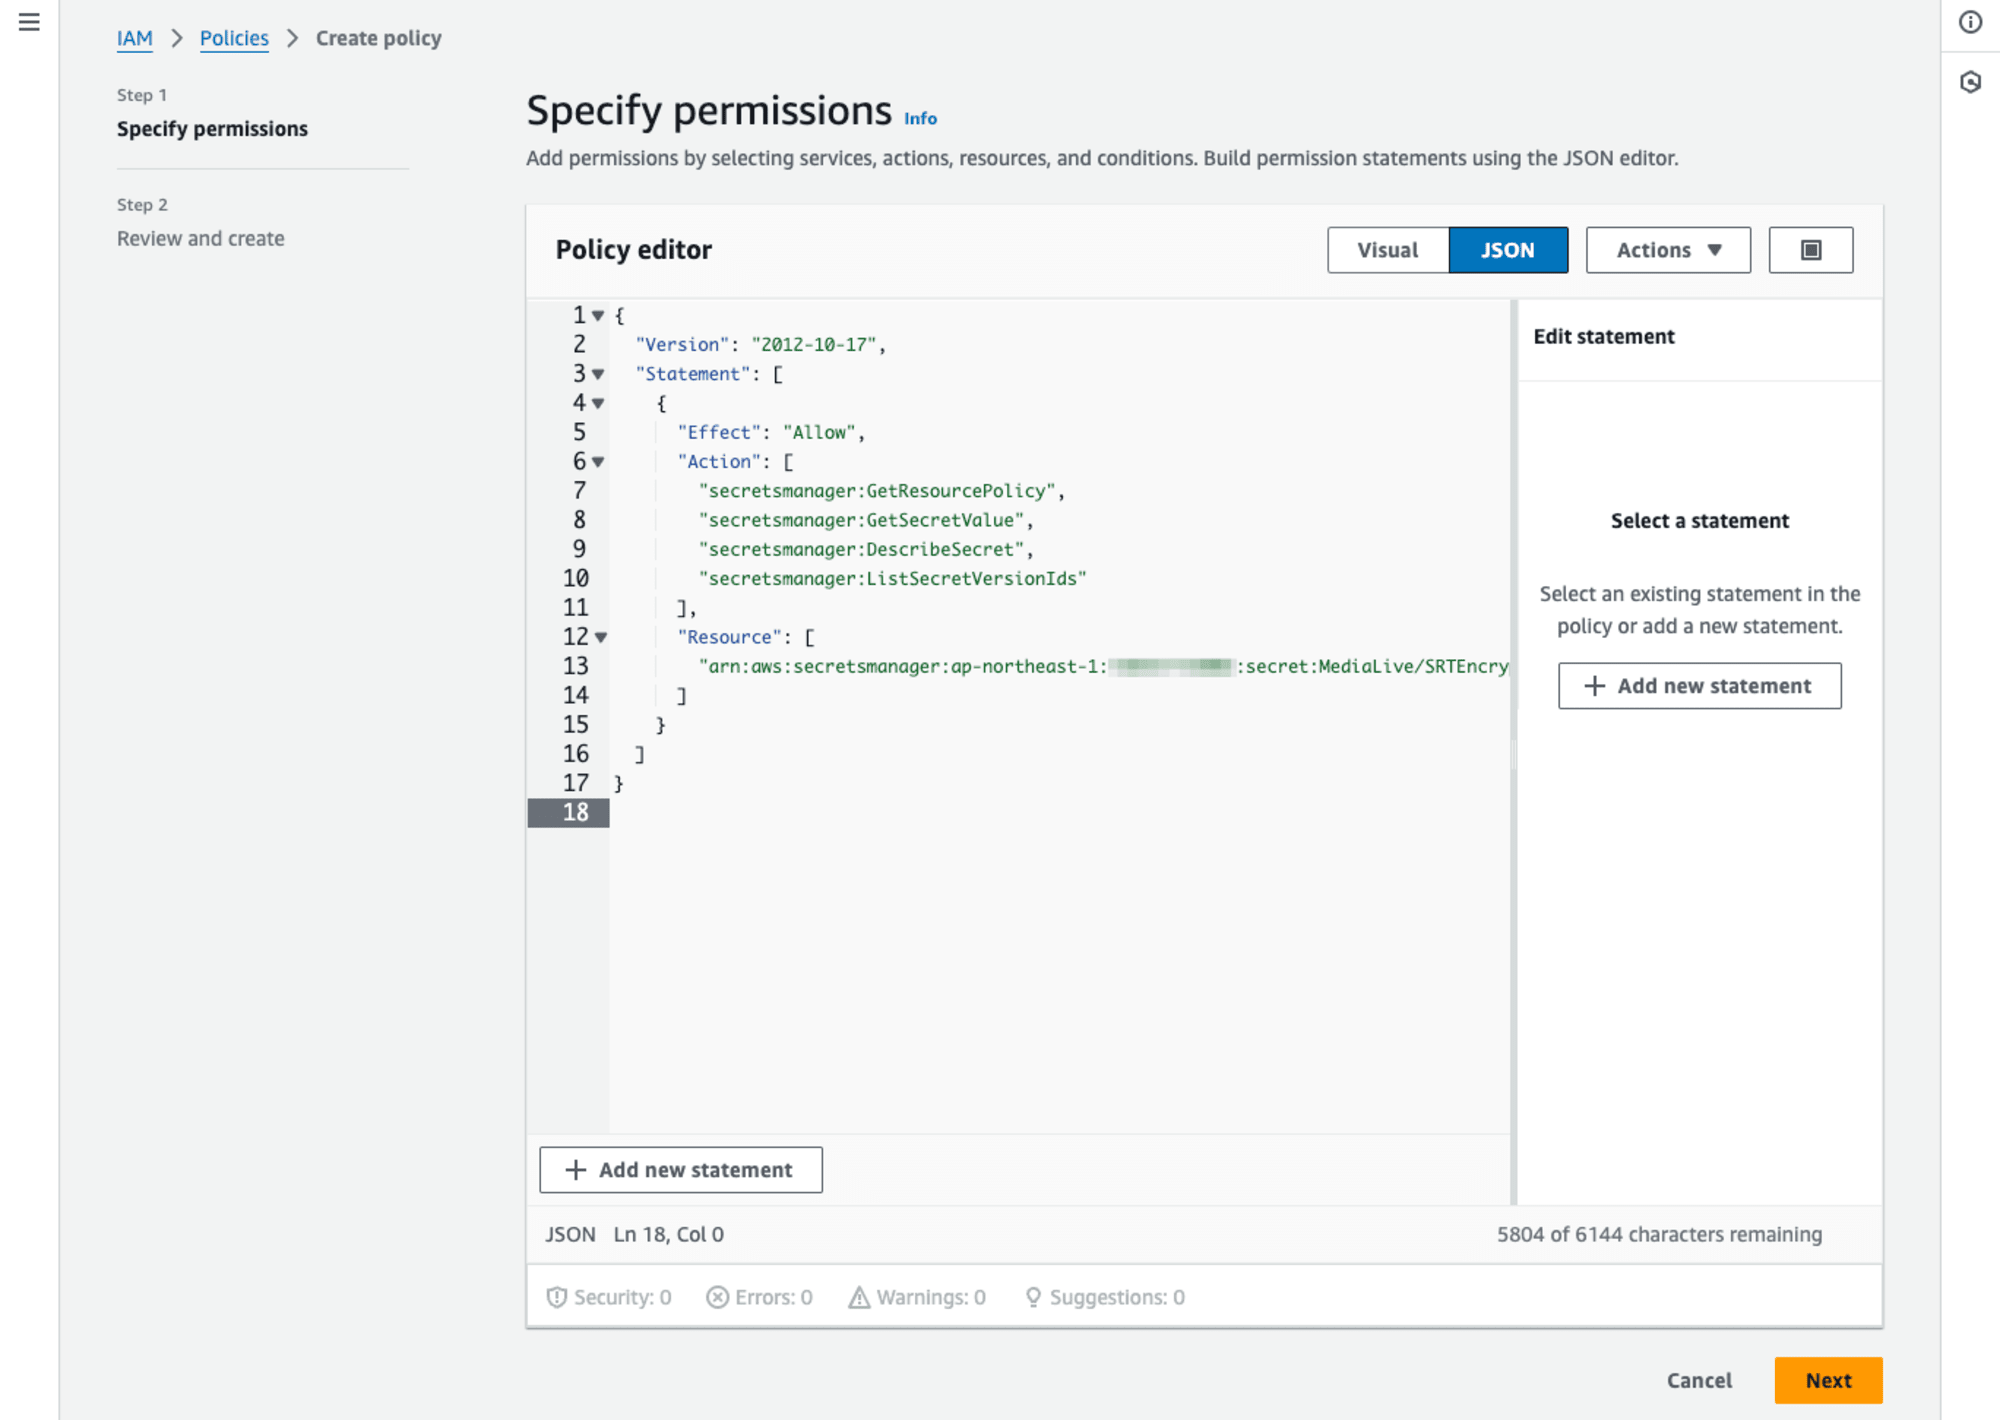Click the Suggestions: 0 status text
Image resolution: width=2000 pixels, height=1420 pixels.
click(x=1117, y=1297)
